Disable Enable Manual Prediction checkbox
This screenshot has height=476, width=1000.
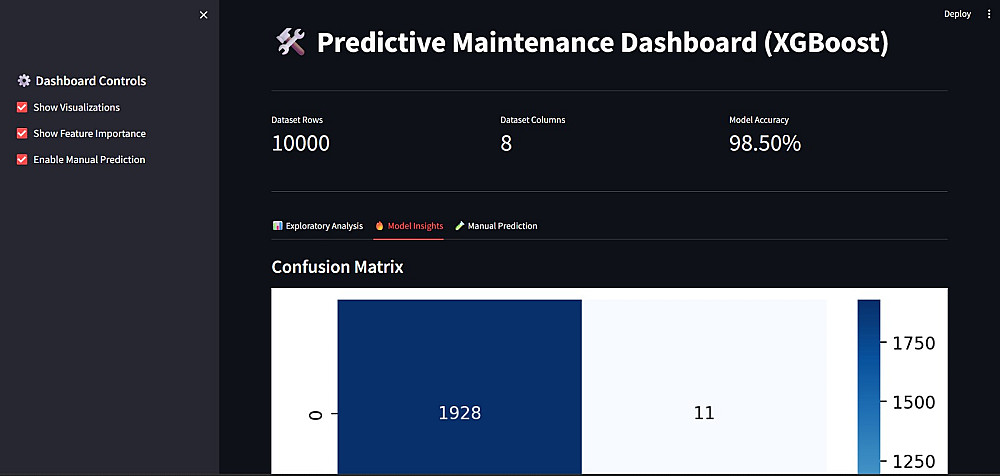coord(22,160)
